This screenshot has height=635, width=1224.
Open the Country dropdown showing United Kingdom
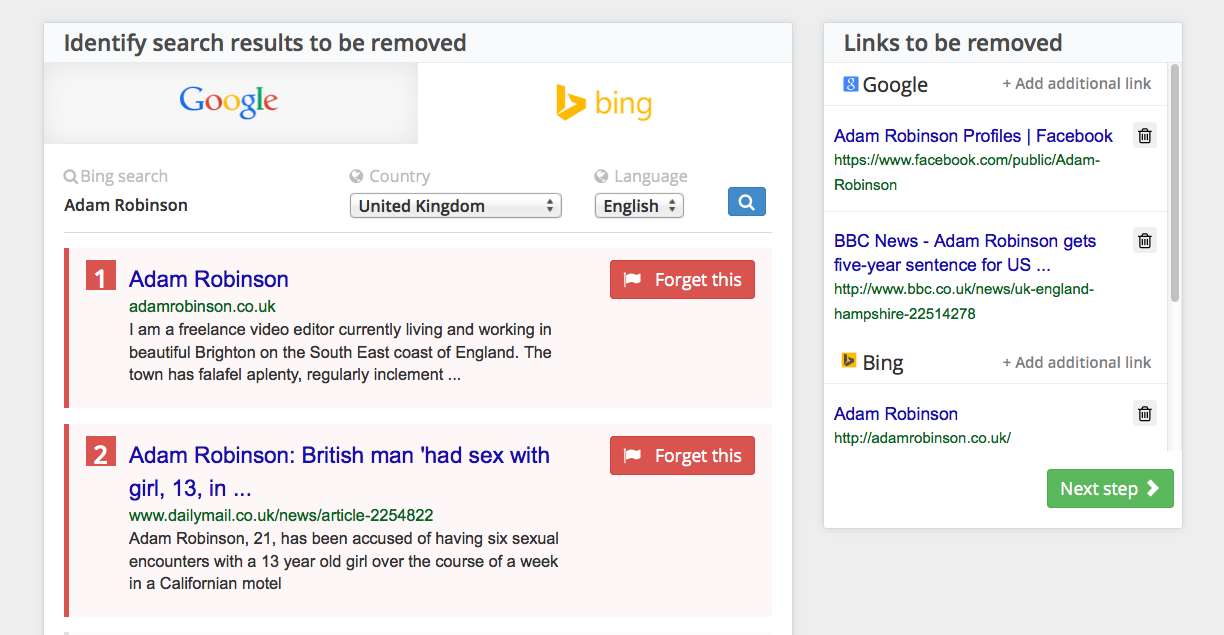click(x=455, y=206)
